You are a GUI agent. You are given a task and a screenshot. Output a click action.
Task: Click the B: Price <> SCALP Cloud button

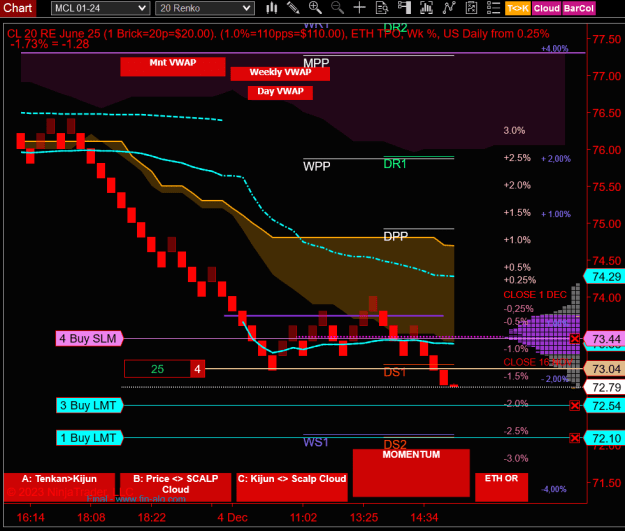(x=175, y=487)
